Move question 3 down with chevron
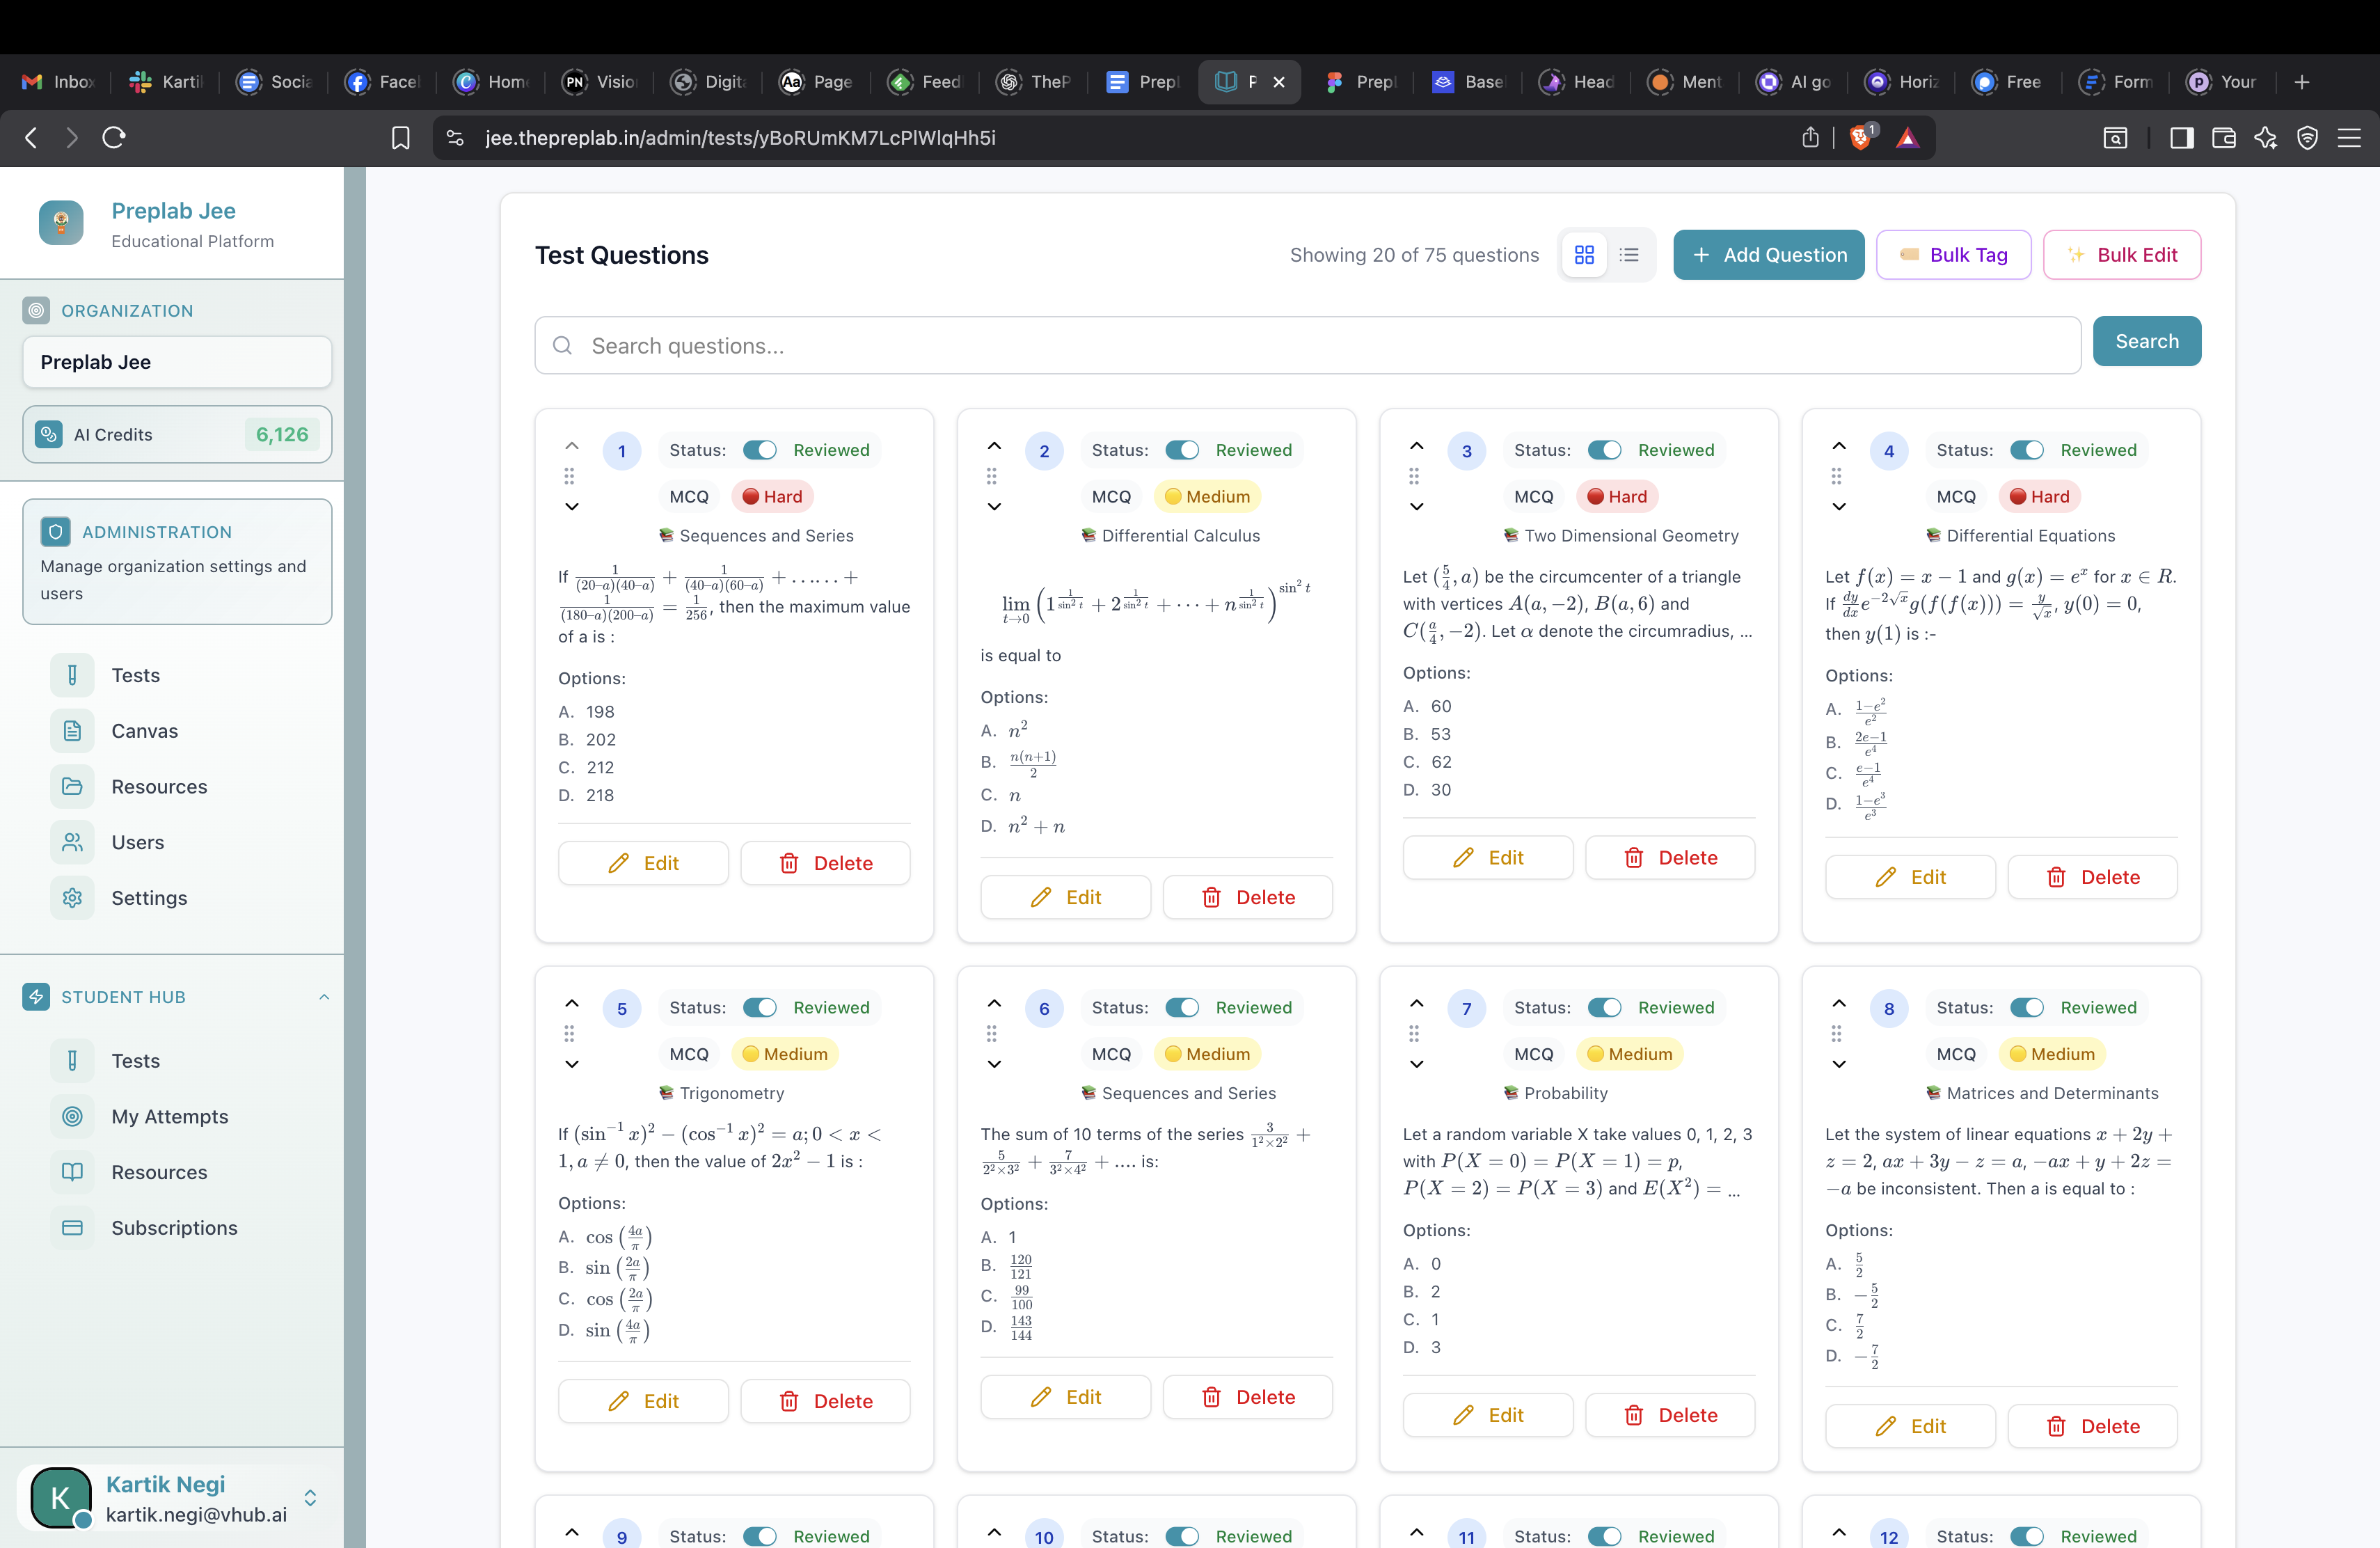 [x=1416, y=506]
